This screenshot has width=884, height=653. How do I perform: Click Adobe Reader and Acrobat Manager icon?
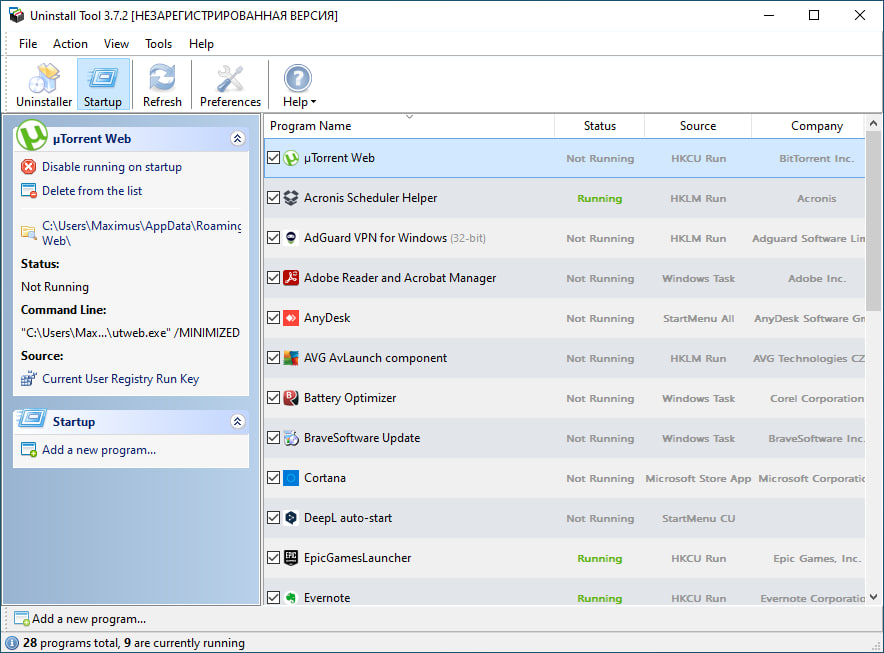click(291, 278)
